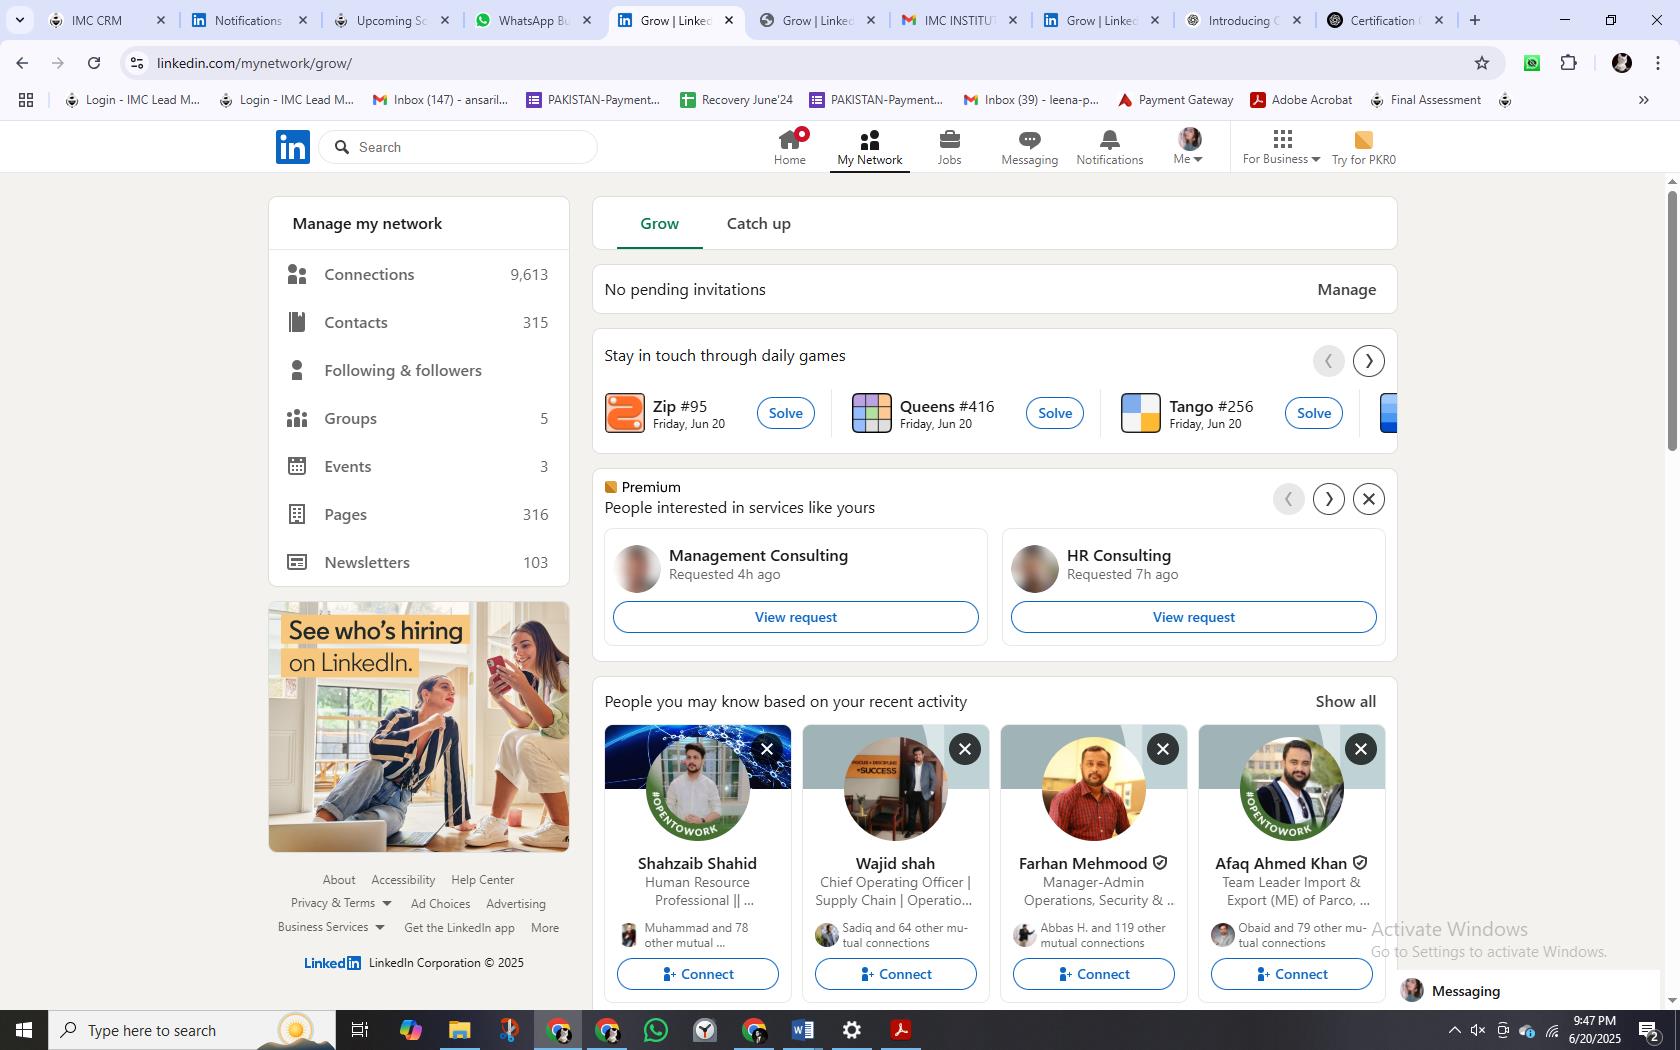This screenshot has height=1050, width=1680.
Task: Open LinkedIn Messaging from top nav
Action: (1029, 147)
